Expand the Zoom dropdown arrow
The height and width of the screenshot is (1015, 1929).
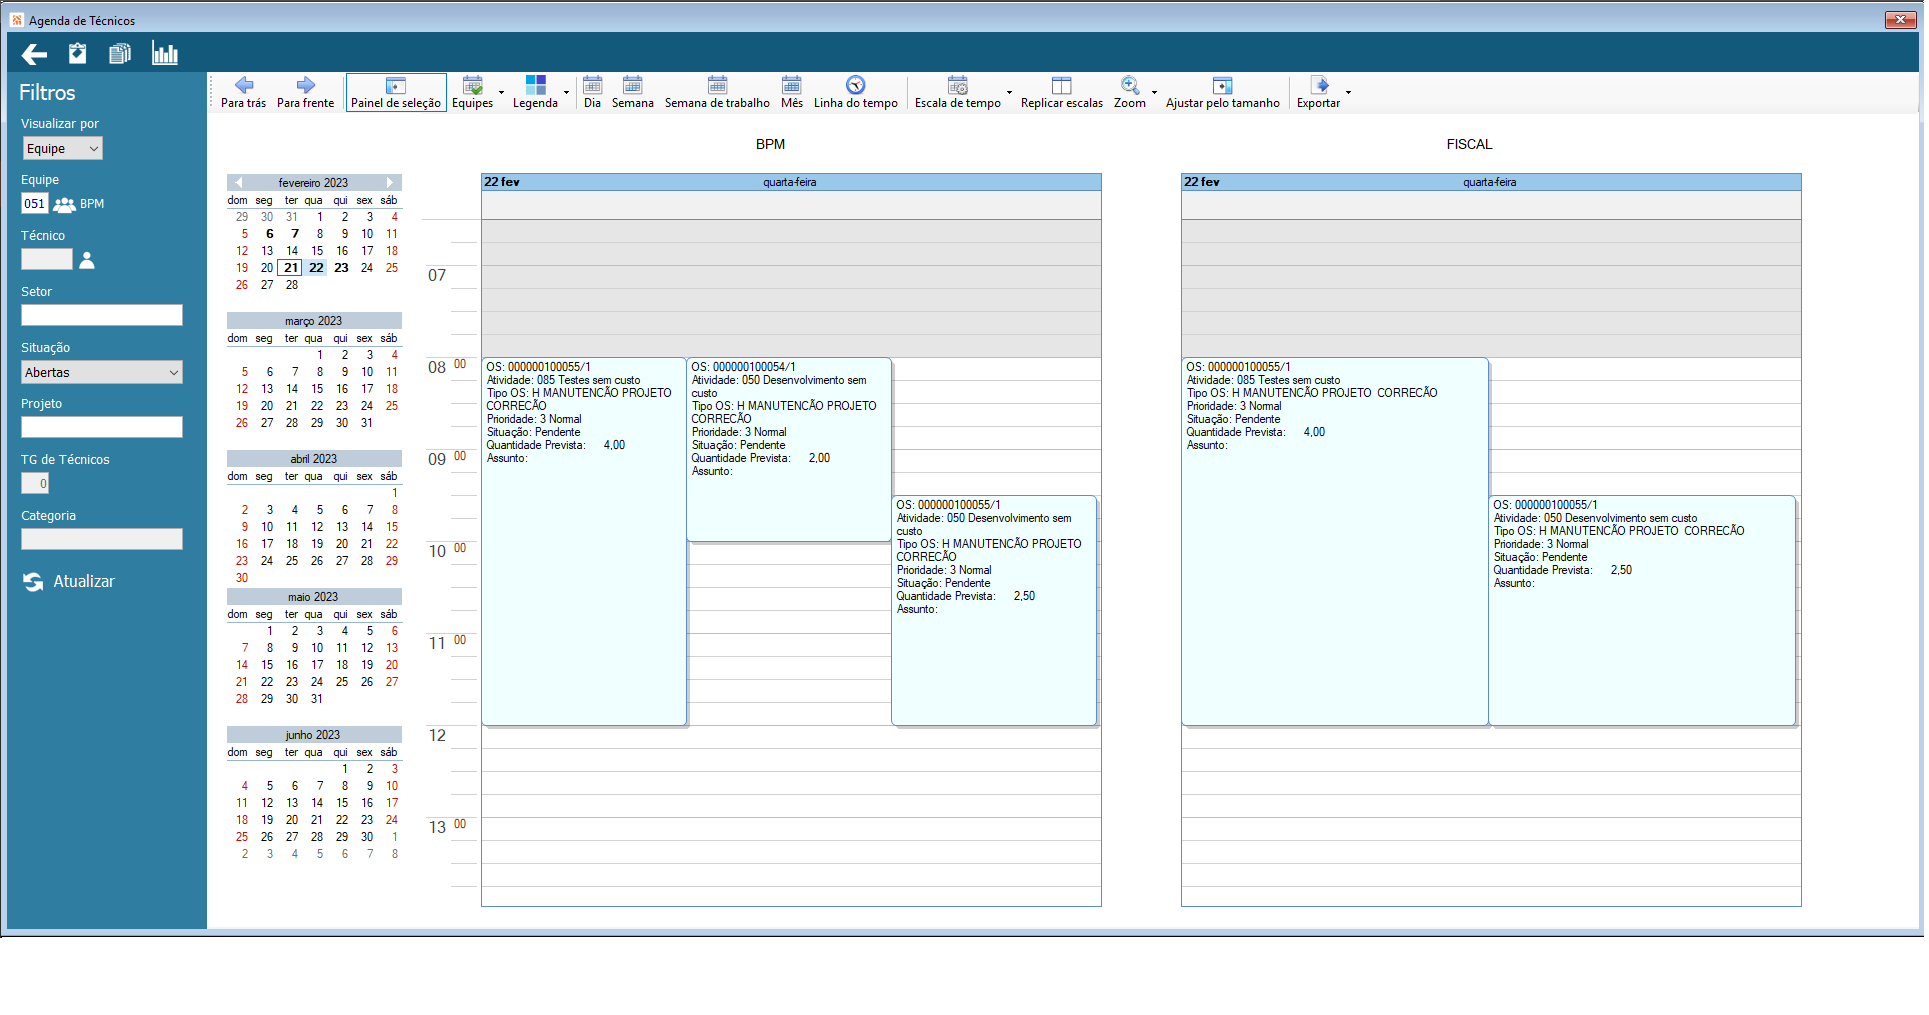(1154, 93)
